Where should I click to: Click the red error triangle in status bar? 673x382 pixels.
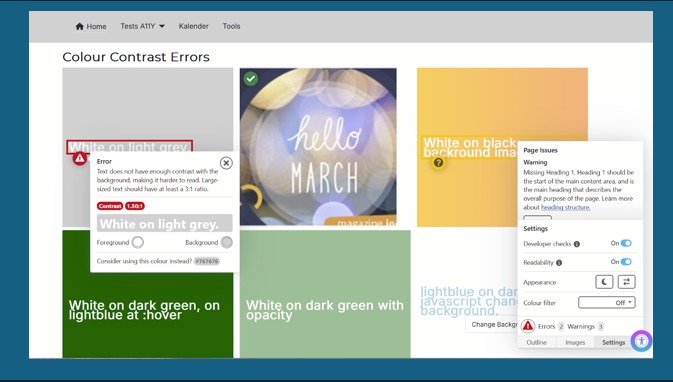point(528,326)
